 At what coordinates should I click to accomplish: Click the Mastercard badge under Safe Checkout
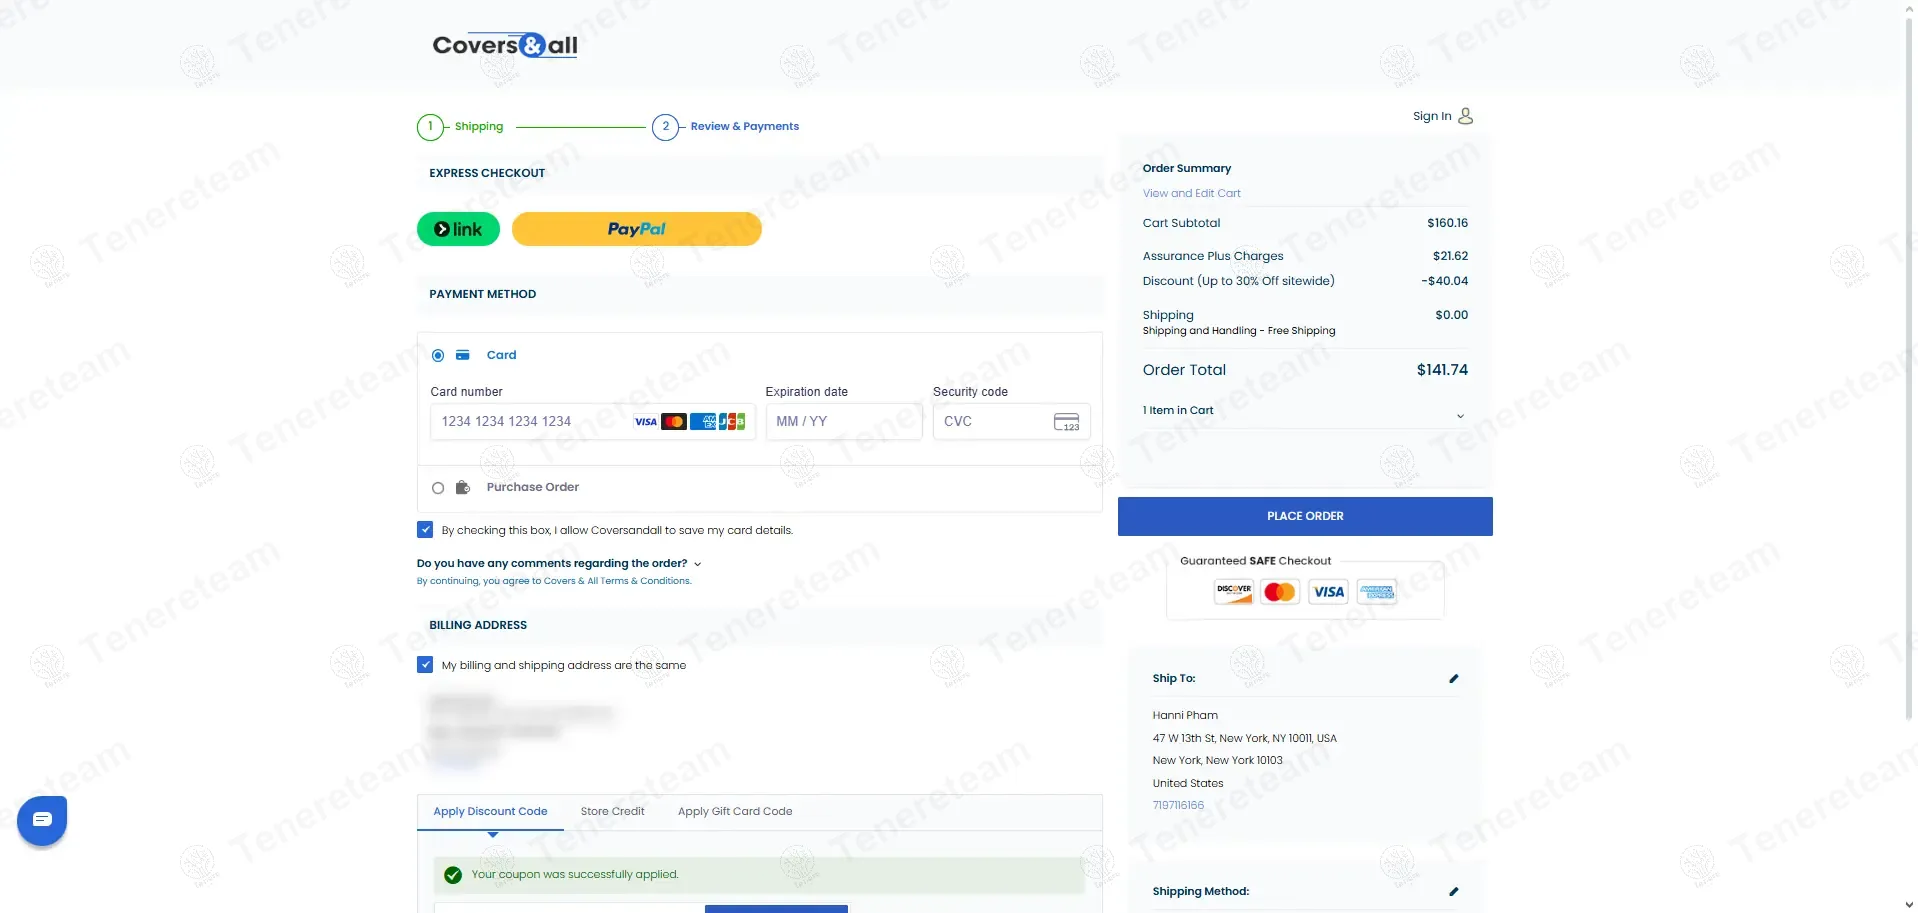click(1280, 592)
